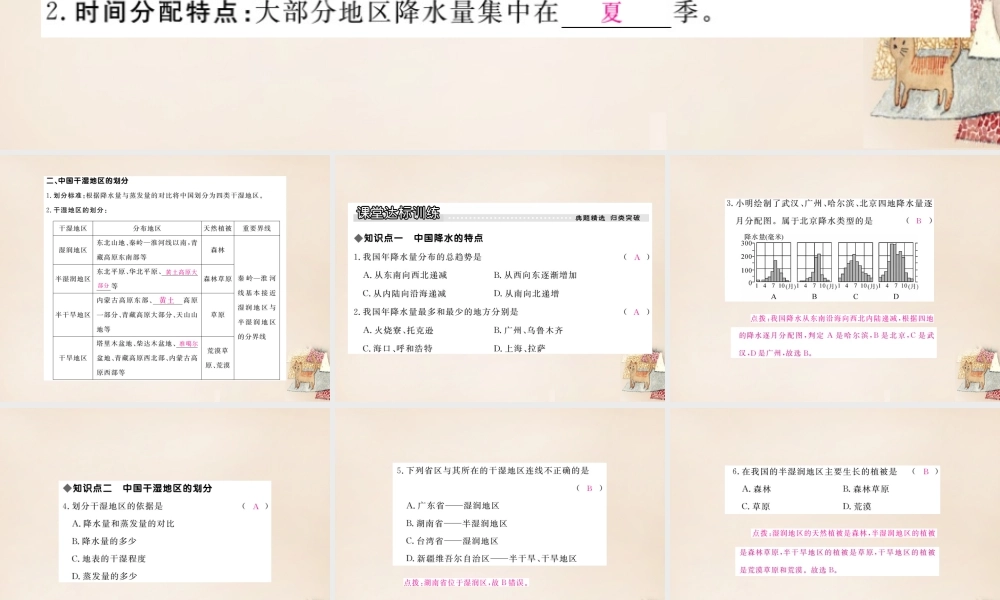This screenshot has height=600, width=1000.
Task: Click the 秦岭—淮河 boundary line cell
Action: point(256,307)
